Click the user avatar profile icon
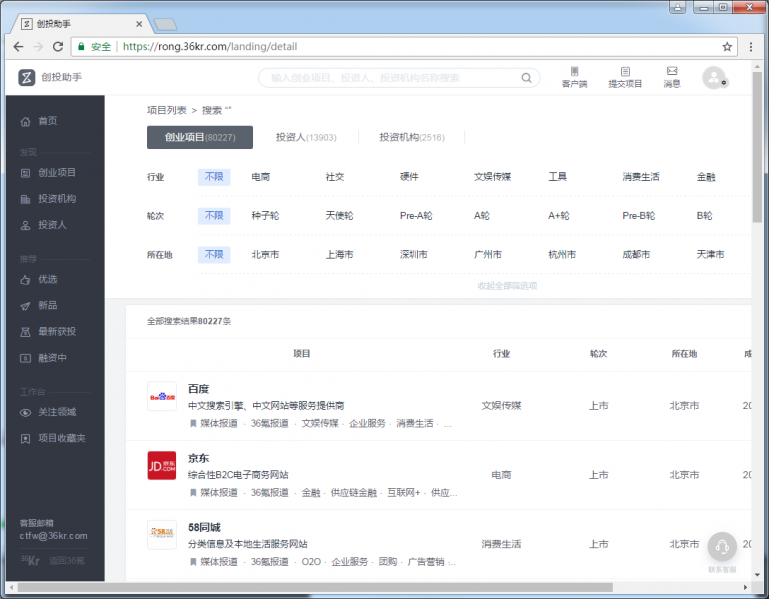769x599 pixels. 712,77
